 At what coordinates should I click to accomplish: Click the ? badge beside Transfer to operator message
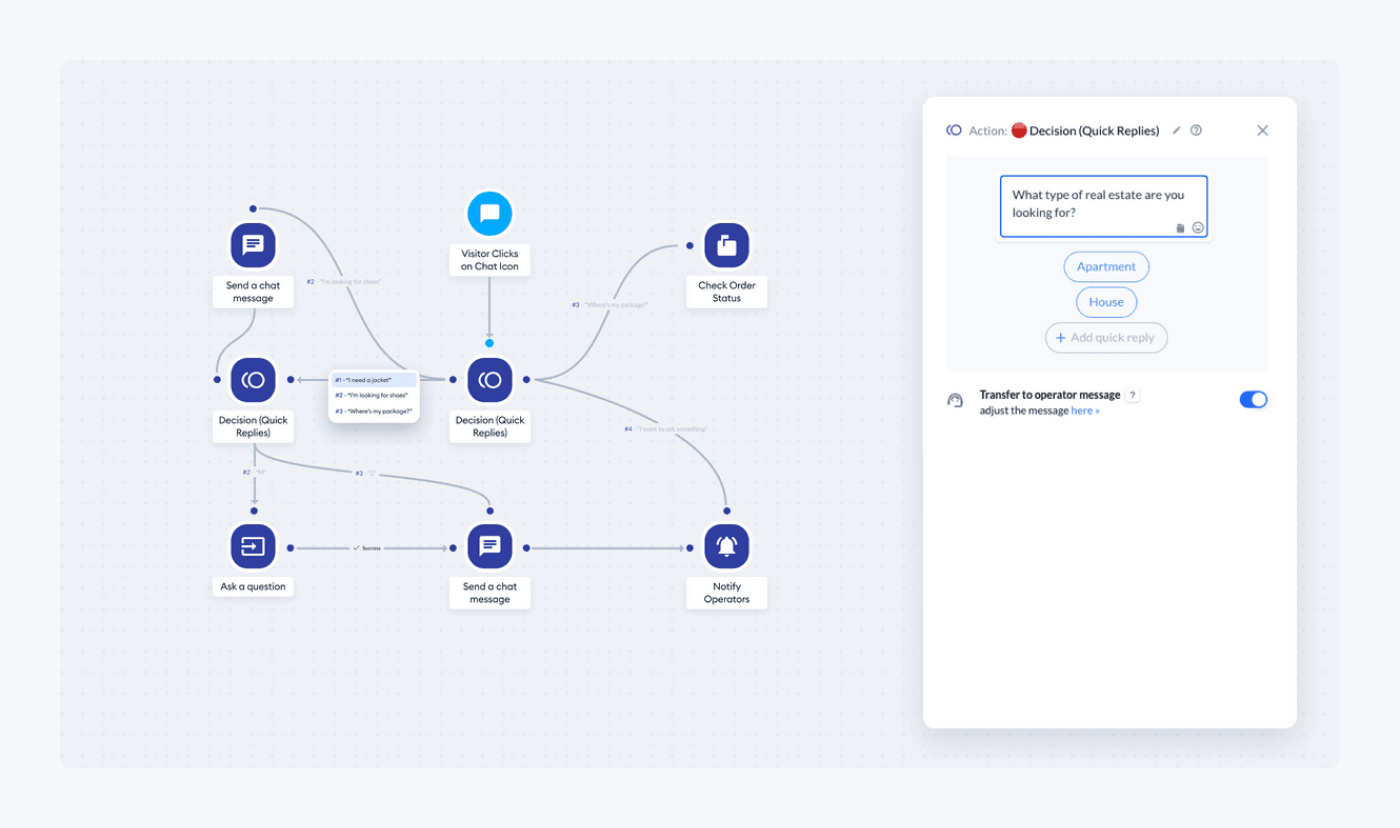tap(1131, 394)
